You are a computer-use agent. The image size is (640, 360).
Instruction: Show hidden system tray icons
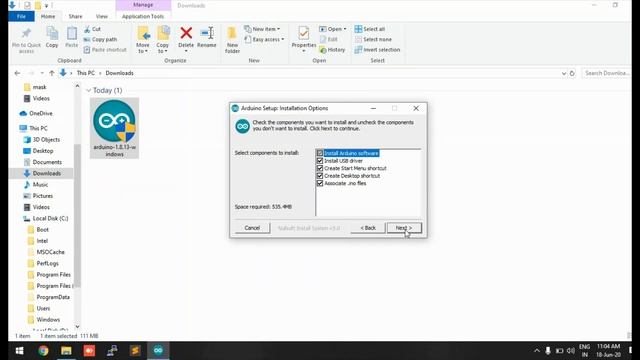coord(537,351)
